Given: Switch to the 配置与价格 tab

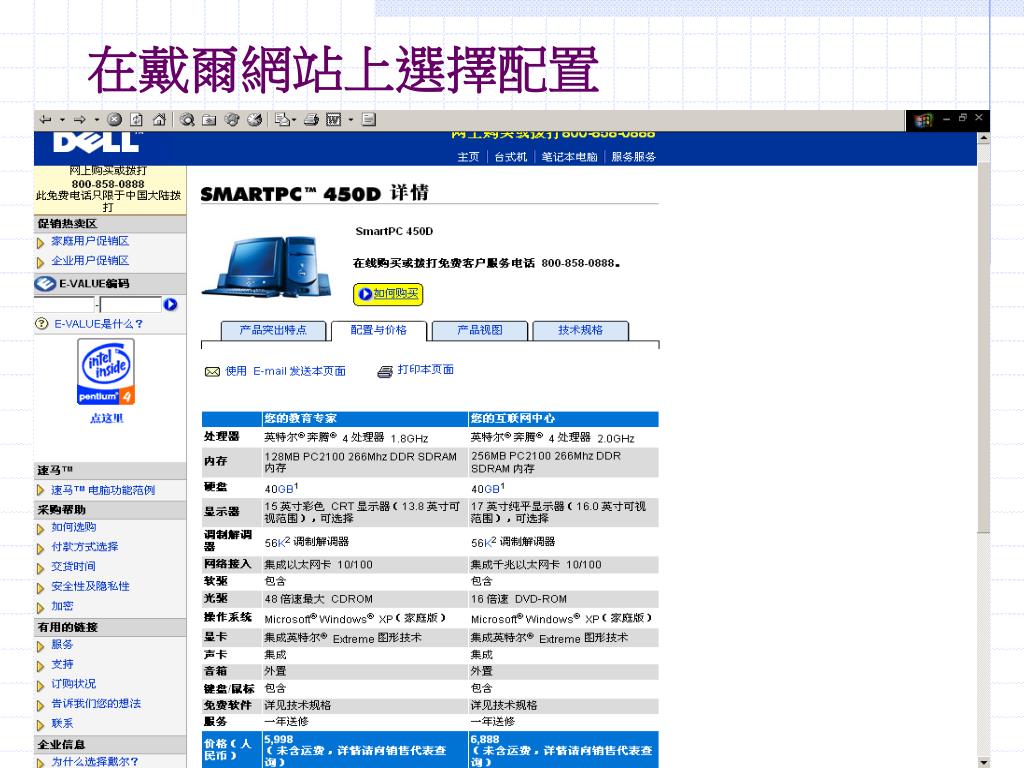Looking at the screenshot, I should pyautogui.click(x=379, y=330).
